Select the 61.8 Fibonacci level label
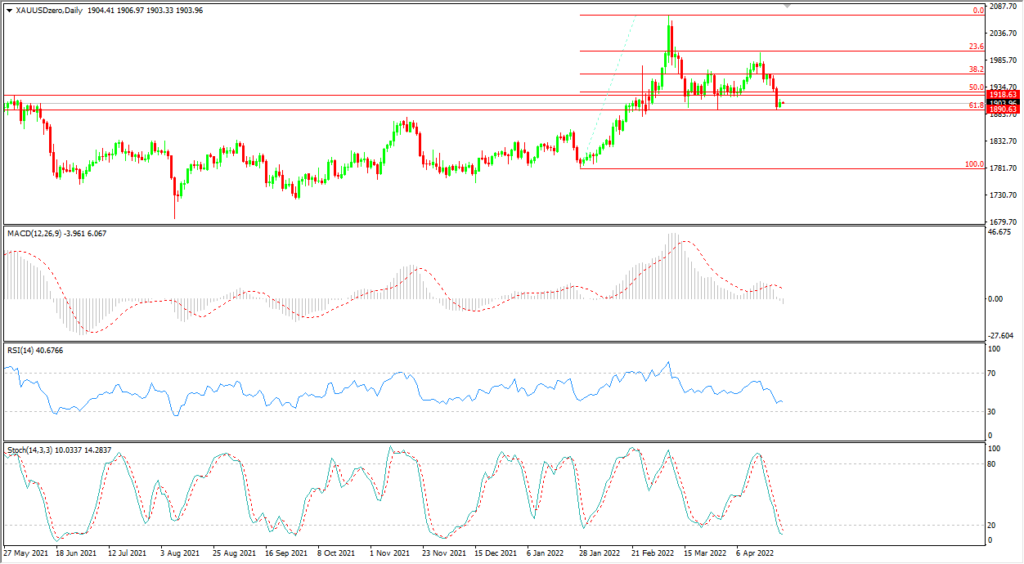Viewport: 1024px width, 564px height. [976, 105]
